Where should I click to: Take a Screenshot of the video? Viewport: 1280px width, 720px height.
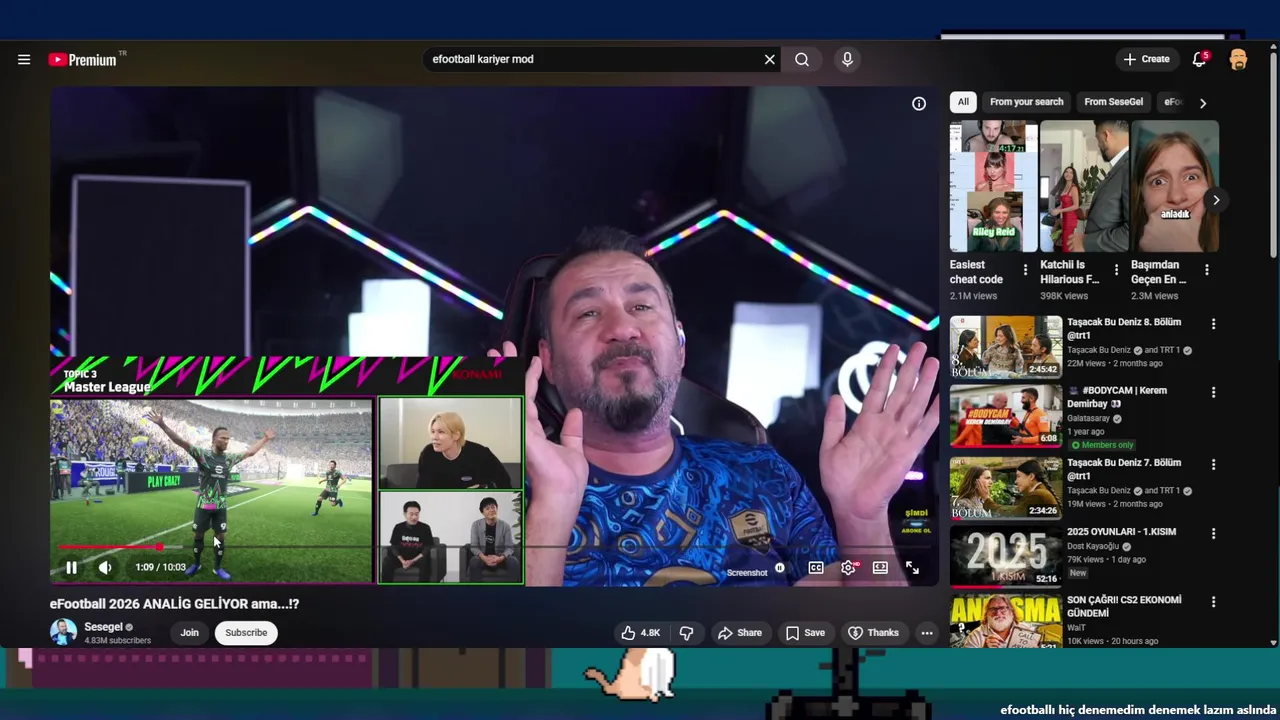click(x=747, y=573)
